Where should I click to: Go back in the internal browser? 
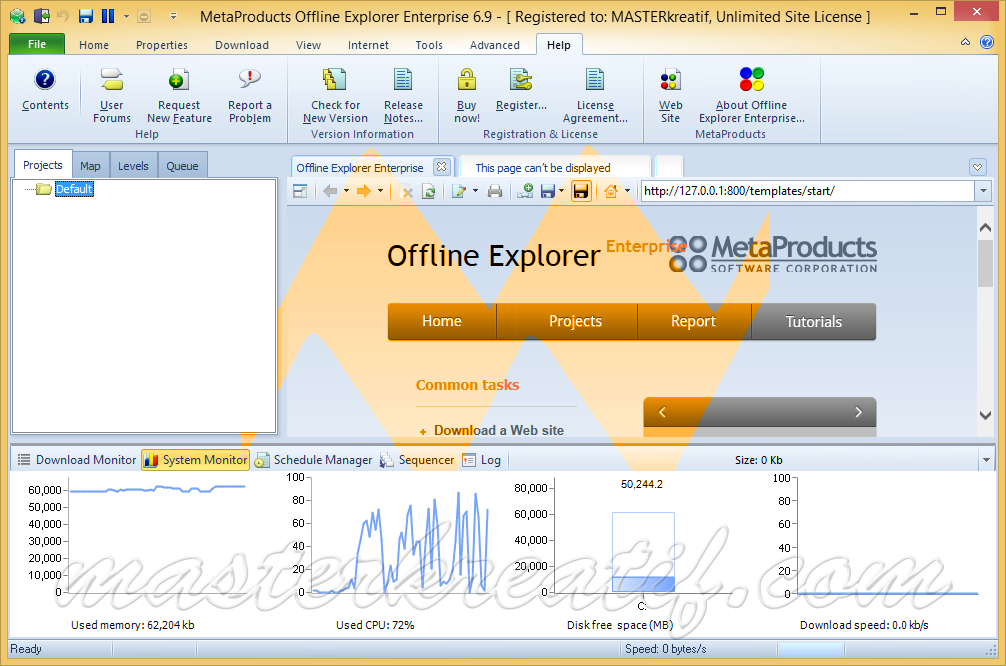tap(330, 191)
